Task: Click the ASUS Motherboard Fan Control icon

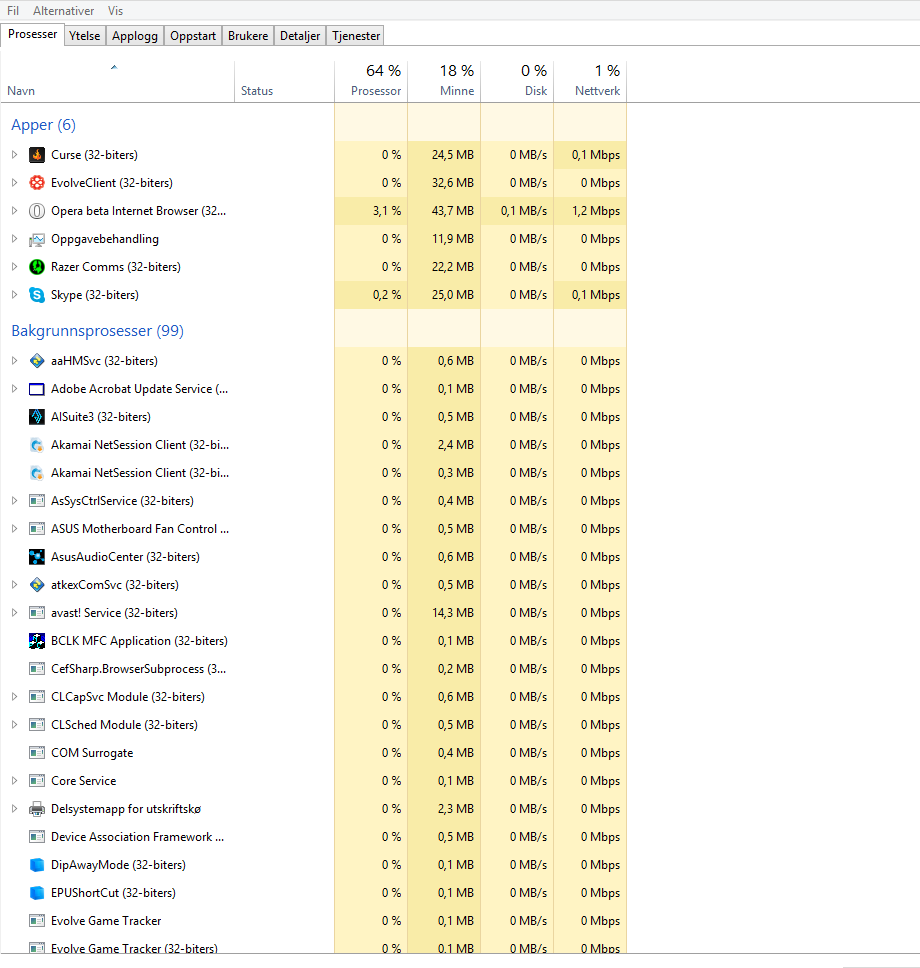Action: [x=37, y=529]
